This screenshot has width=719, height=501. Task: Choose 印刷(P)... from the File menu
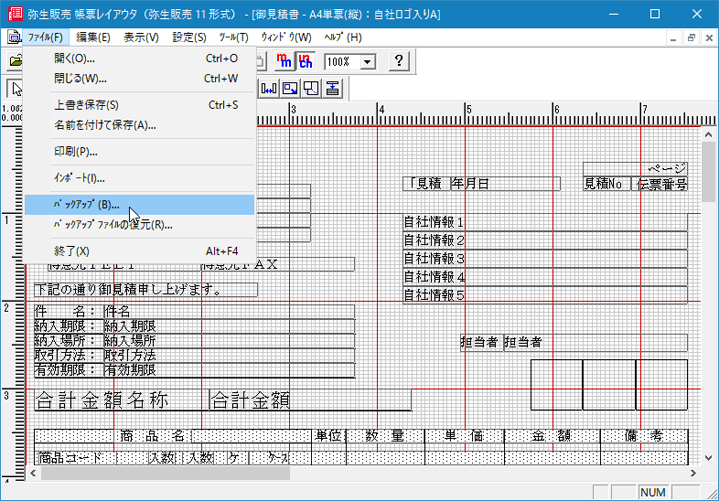(x=139, y=152)
